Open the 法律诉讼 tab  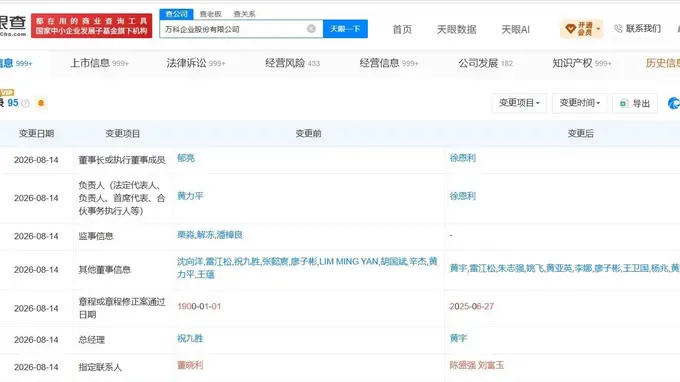tap(196, 63)
